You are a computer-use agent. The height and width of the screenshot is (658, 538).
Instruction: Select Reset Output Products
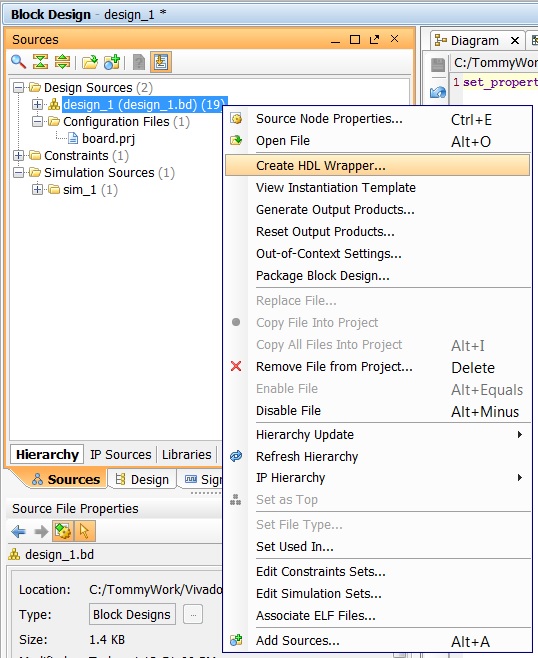(378, 232)
